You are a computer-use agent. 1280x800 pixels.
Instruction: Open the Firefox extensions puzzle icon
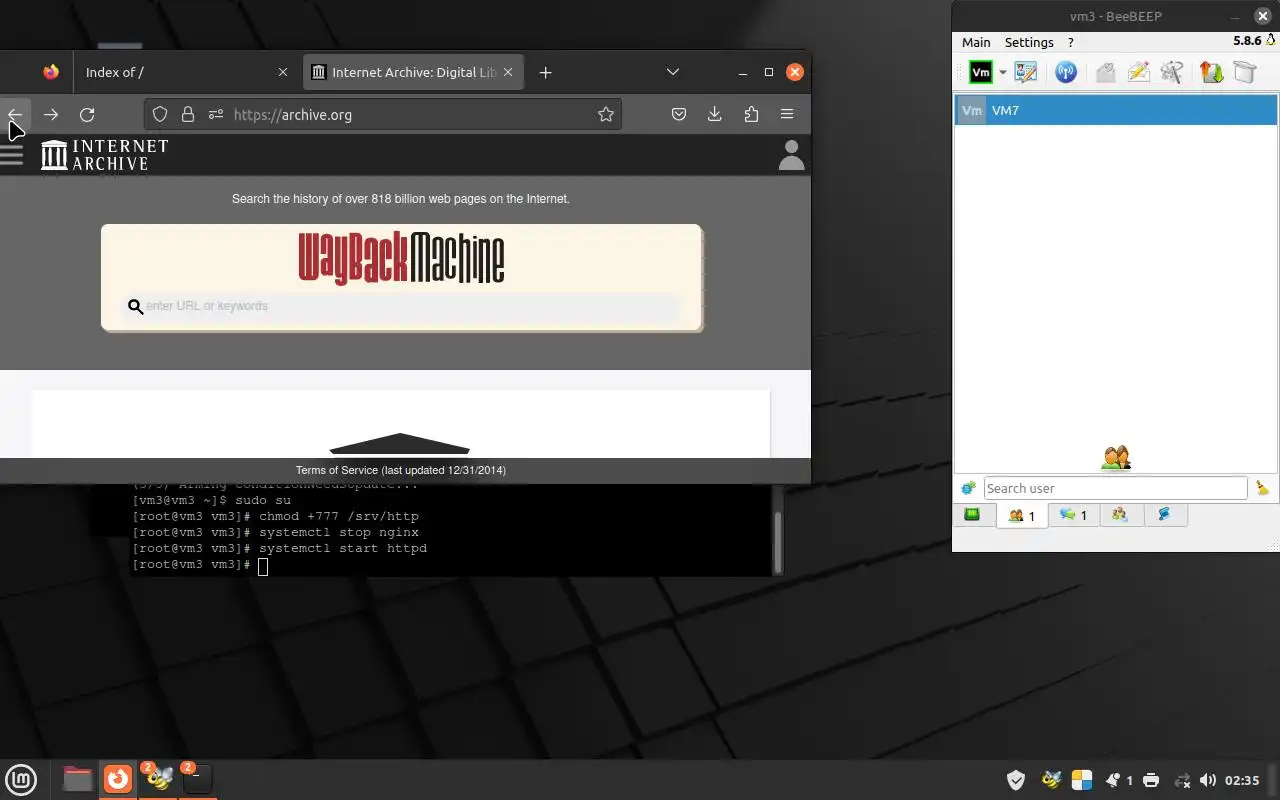click(x=751, y=114)
